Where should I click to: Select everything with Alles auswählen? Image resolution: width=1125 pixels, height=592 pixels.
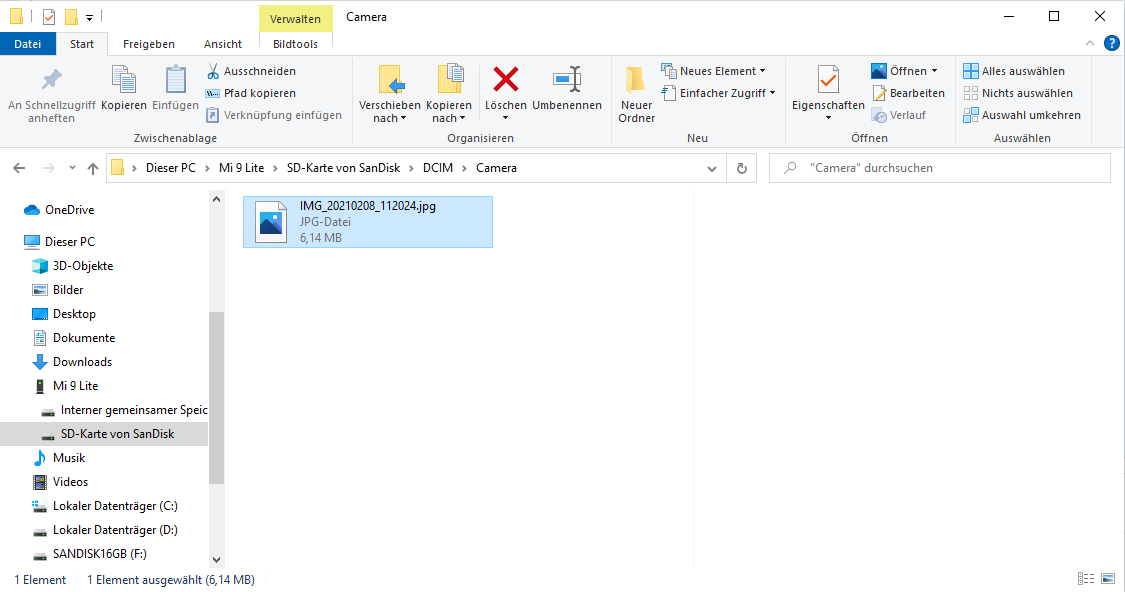tap(1014, 71)
